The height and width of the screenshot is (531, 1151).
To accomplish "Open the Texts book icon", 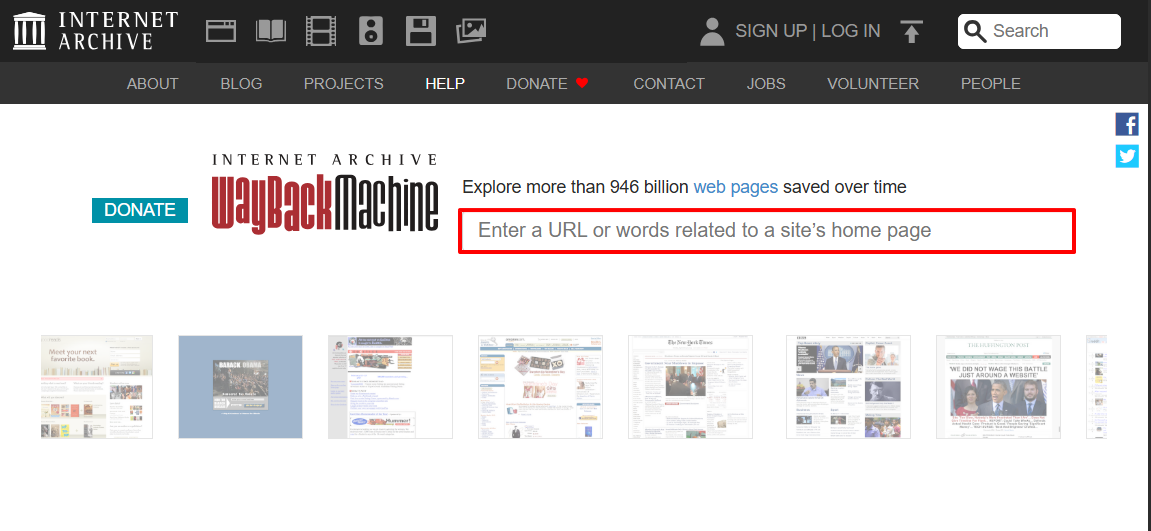I will (271, 31).
